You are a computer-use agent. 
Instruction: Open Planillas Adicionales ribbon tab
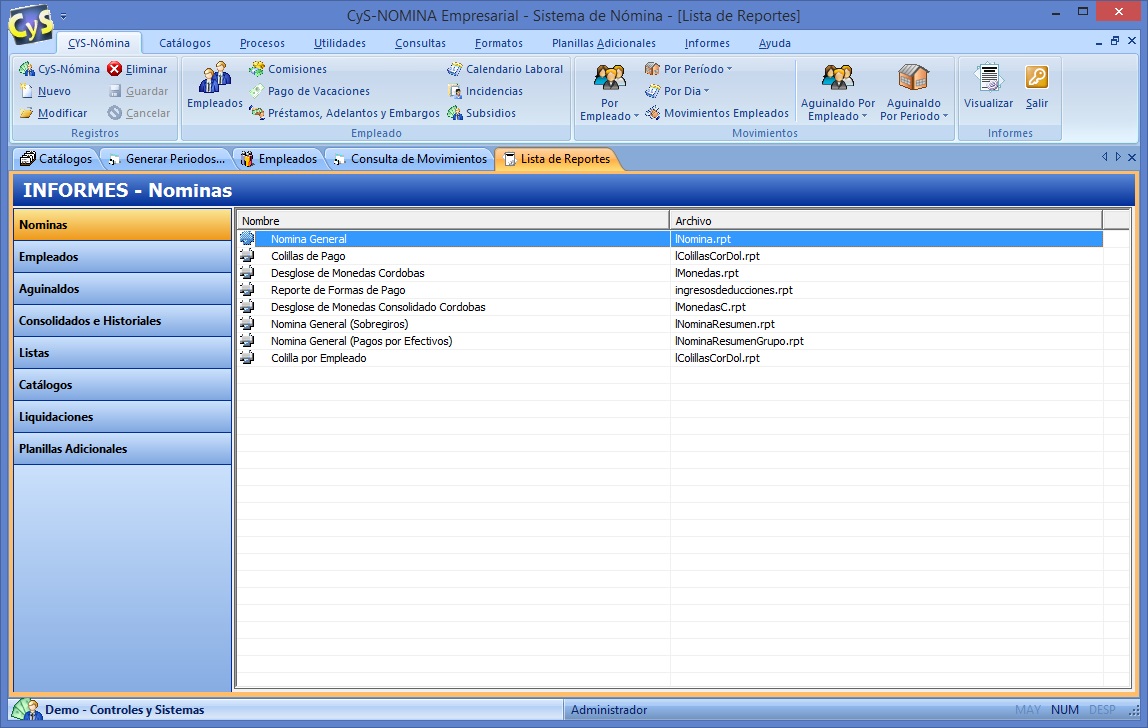click(604, 43)
